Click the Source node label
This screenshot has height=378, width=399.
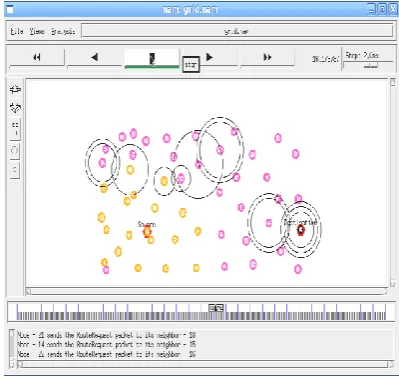pos(147,224)
